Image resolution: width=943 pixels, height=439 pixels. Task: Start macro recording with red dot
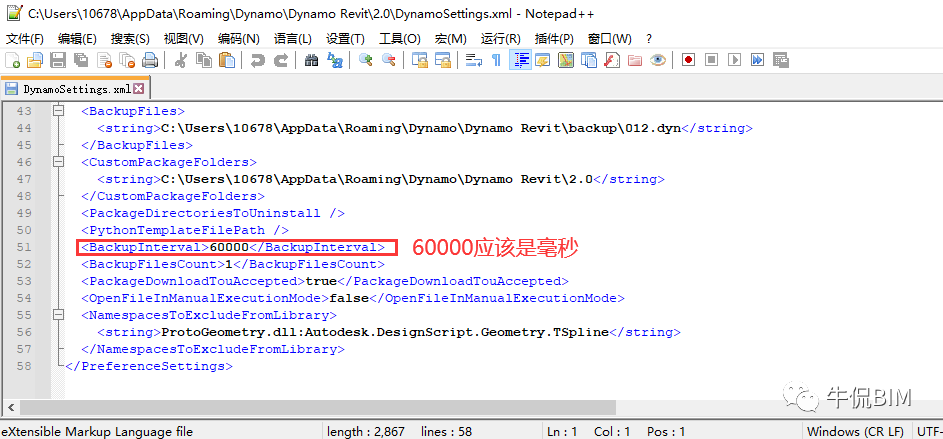tap(689, 60)
